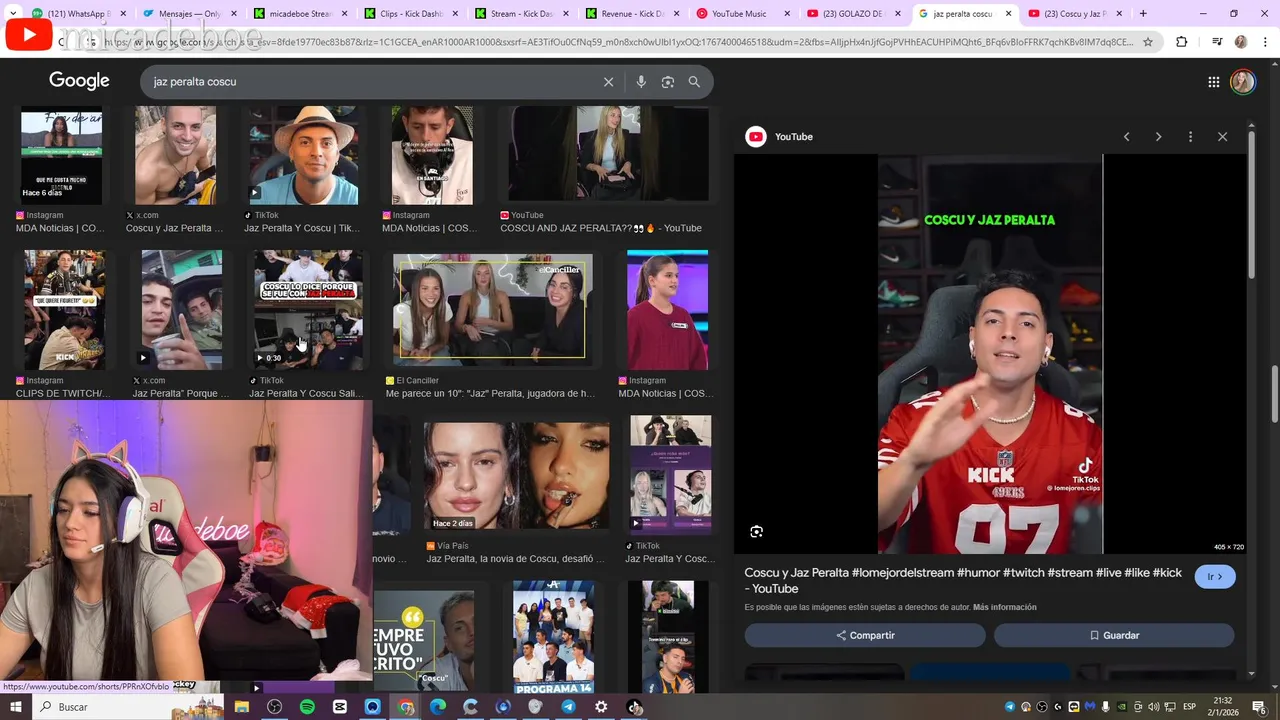Close the image preview panel
This screenshot has height=720, width=1280.
pos(1222,137)
